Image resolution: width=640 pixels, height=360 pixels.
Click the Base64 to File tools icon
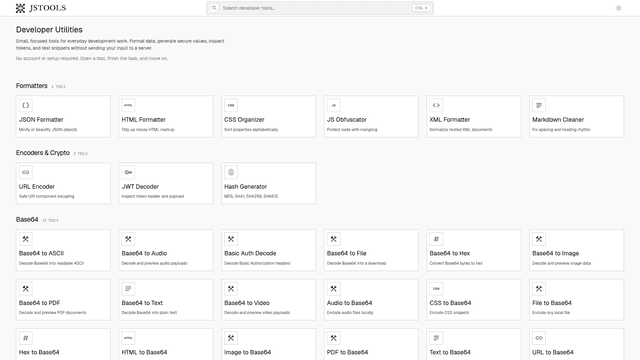click(333, 239)
